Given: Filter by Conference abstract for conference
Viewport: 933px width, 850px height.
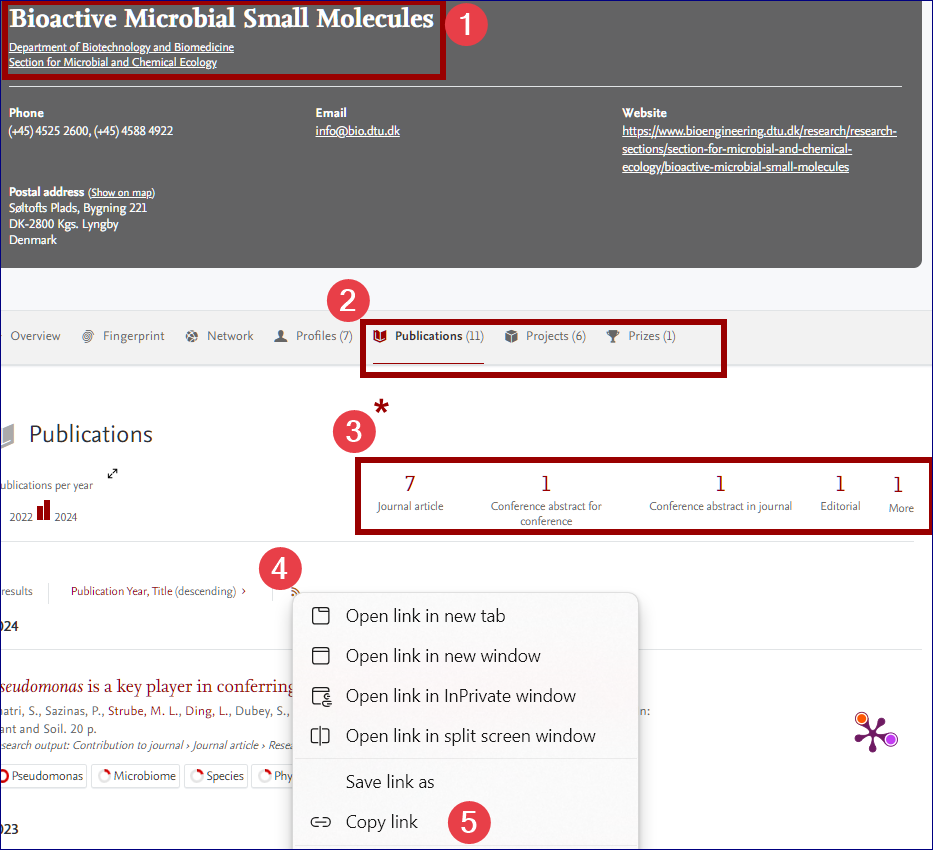Looking at the screenshot, I should (546, 500).
